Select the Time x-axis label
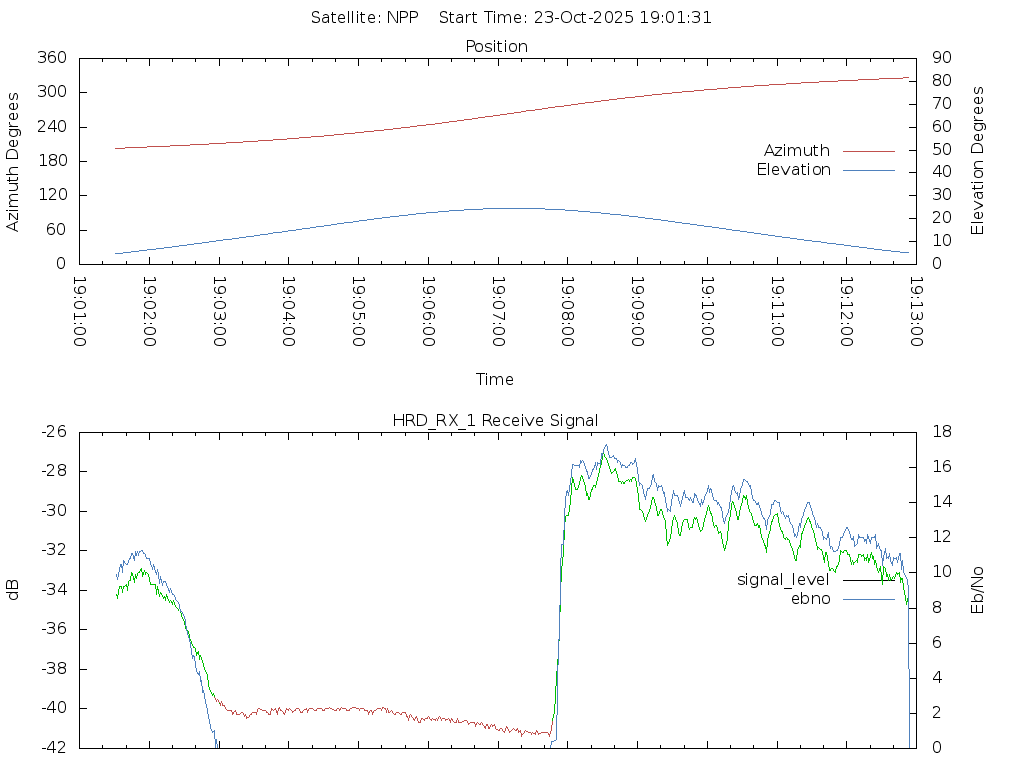Screen dimensions: 1024x768 click(x=495, y=379)
